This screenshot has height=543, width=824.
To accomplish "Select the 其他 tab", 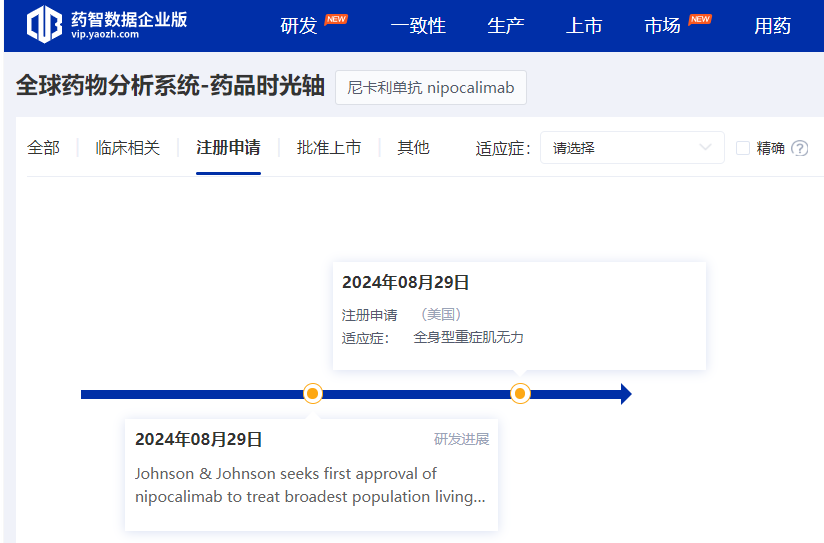I will tap(413, 148).
